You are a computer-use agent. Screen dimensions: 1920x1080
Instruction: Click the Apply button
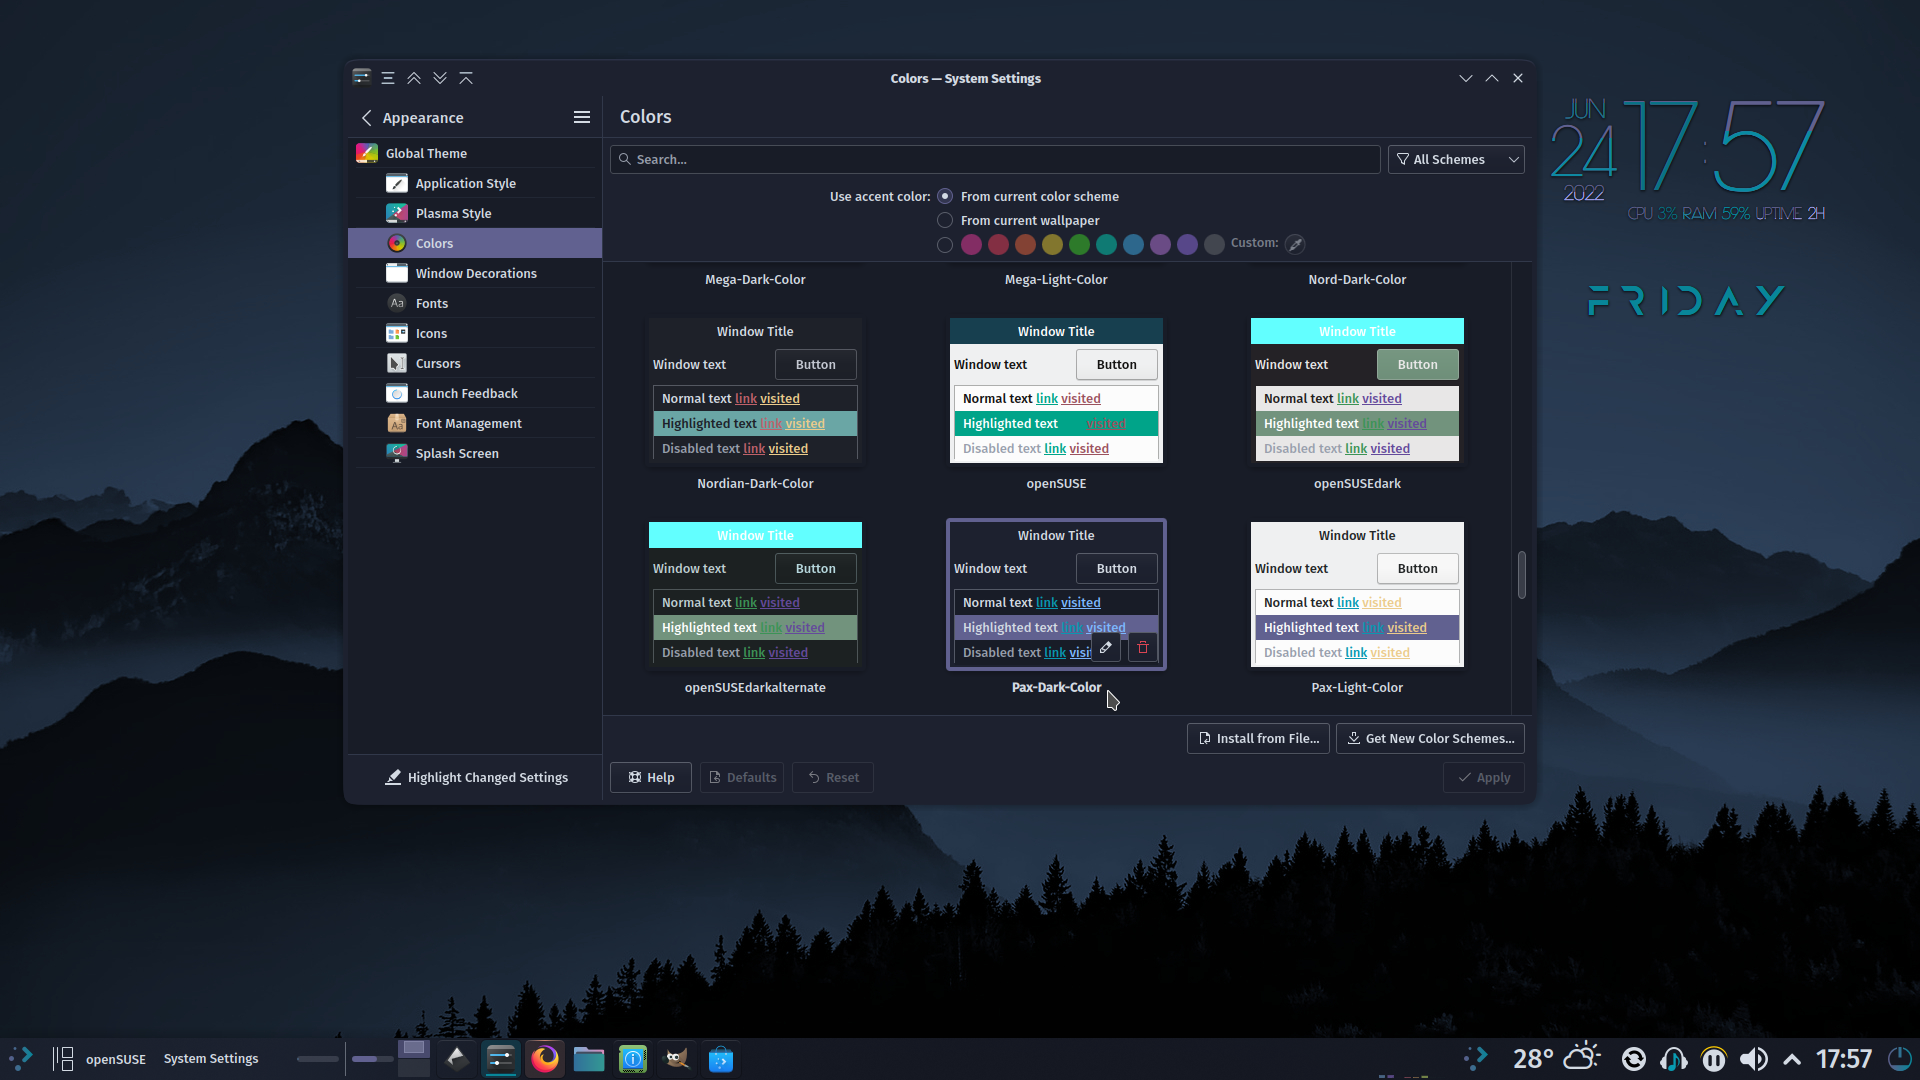(1484, 778)
